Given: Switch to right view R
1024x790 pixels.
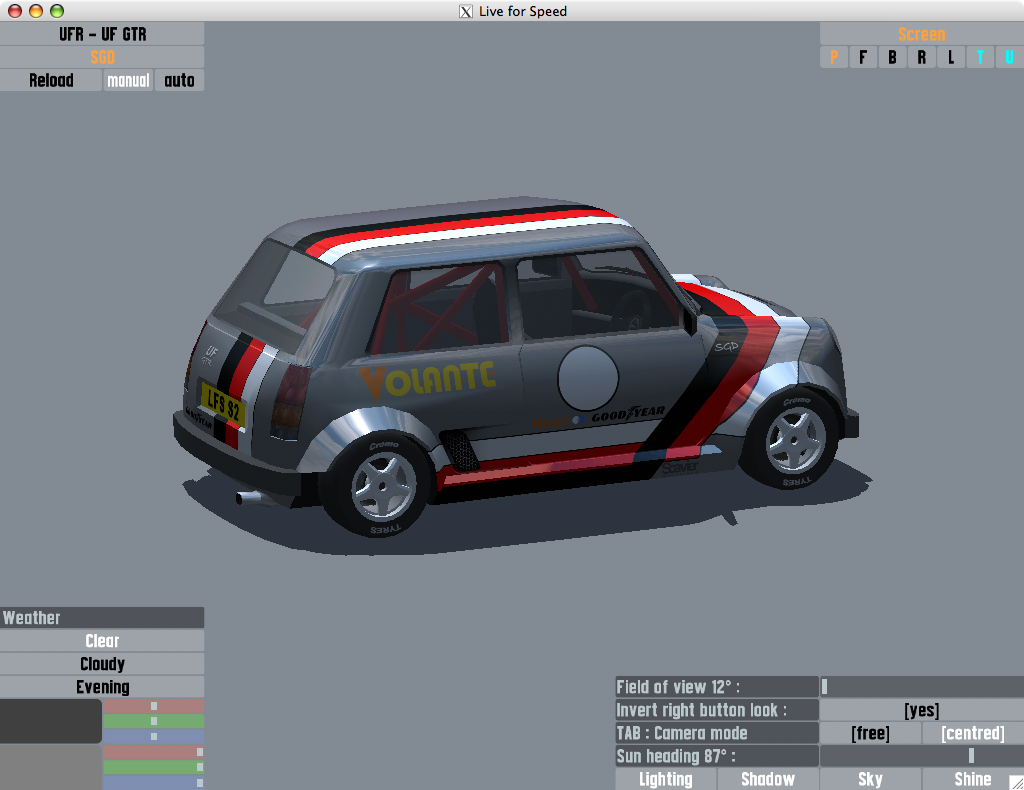Looking at the screenshot, I should [x=921, y=57].
